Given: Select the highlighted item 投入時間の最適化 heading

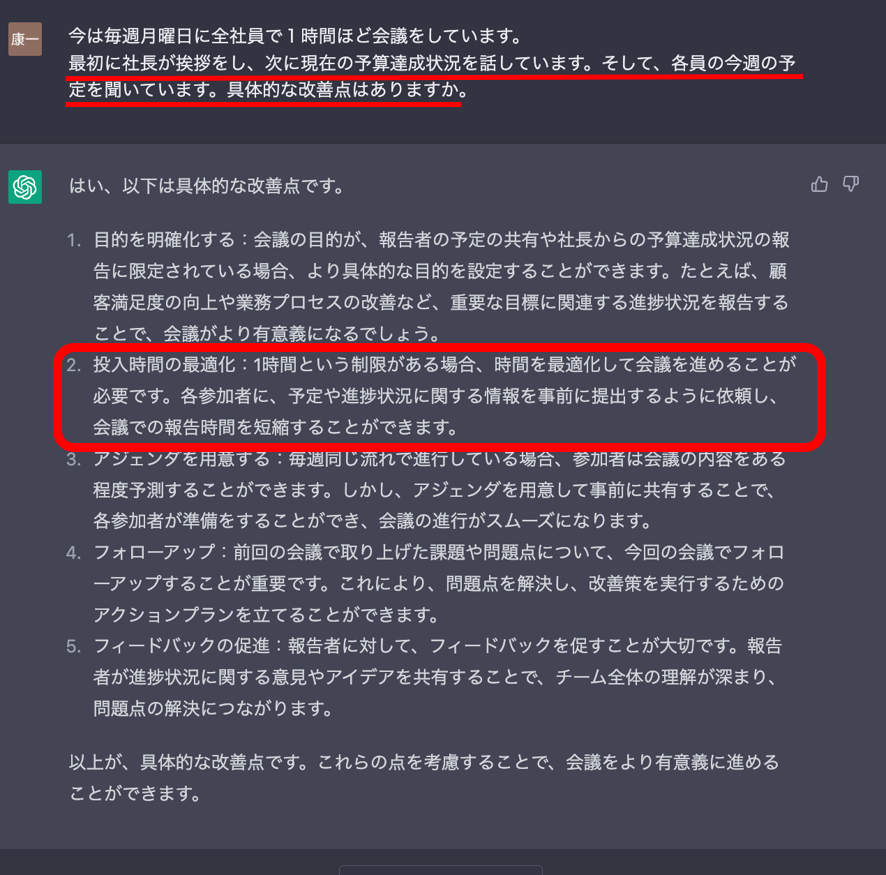Looking at the screenshot, I should [164, 365].
